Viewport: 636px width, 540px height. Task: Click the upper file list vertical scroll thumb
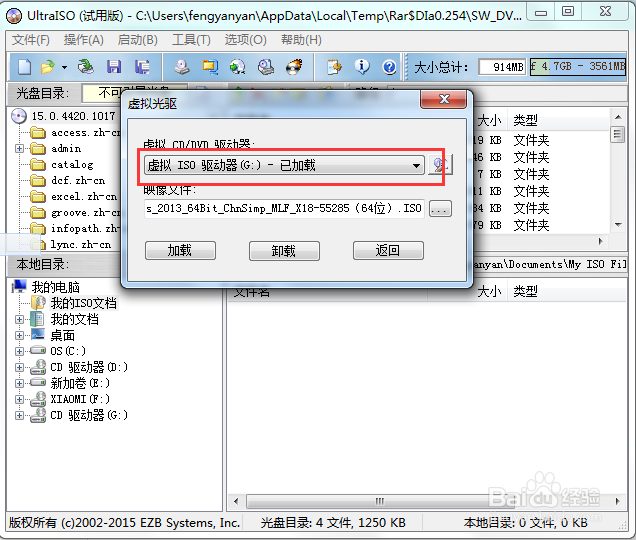click(618, 134)
